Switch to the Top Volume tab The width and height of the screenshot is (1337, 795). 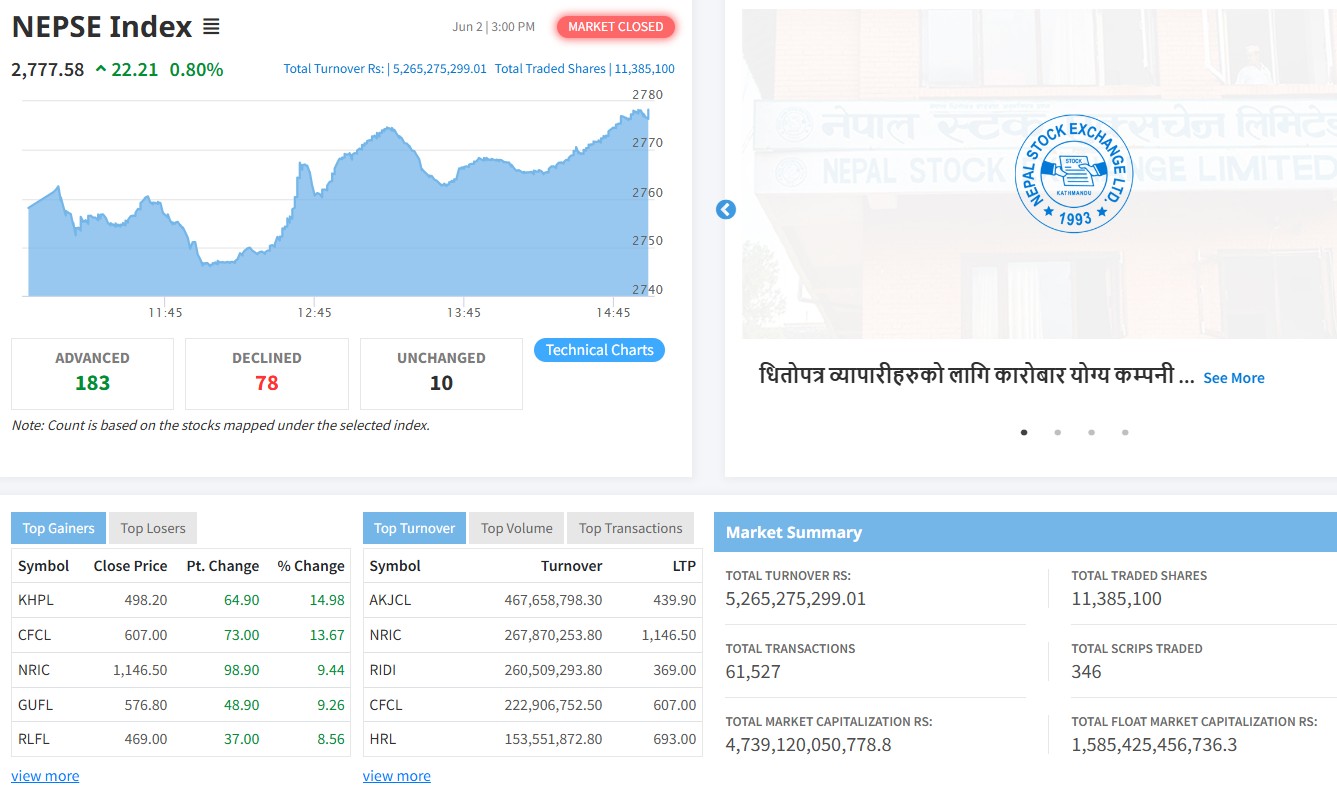tap(516, 528)
